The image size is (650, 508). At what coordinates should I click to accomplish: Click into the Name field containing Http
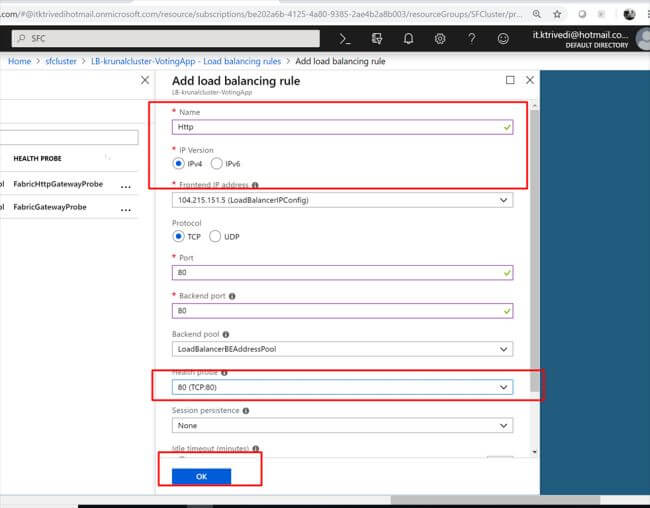(x=342, y=127)
